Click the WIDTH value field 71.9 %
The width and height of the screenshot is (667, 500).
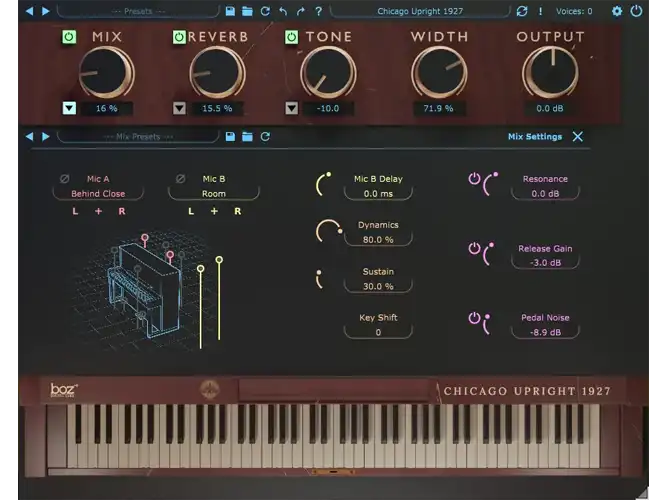[439, 109]
